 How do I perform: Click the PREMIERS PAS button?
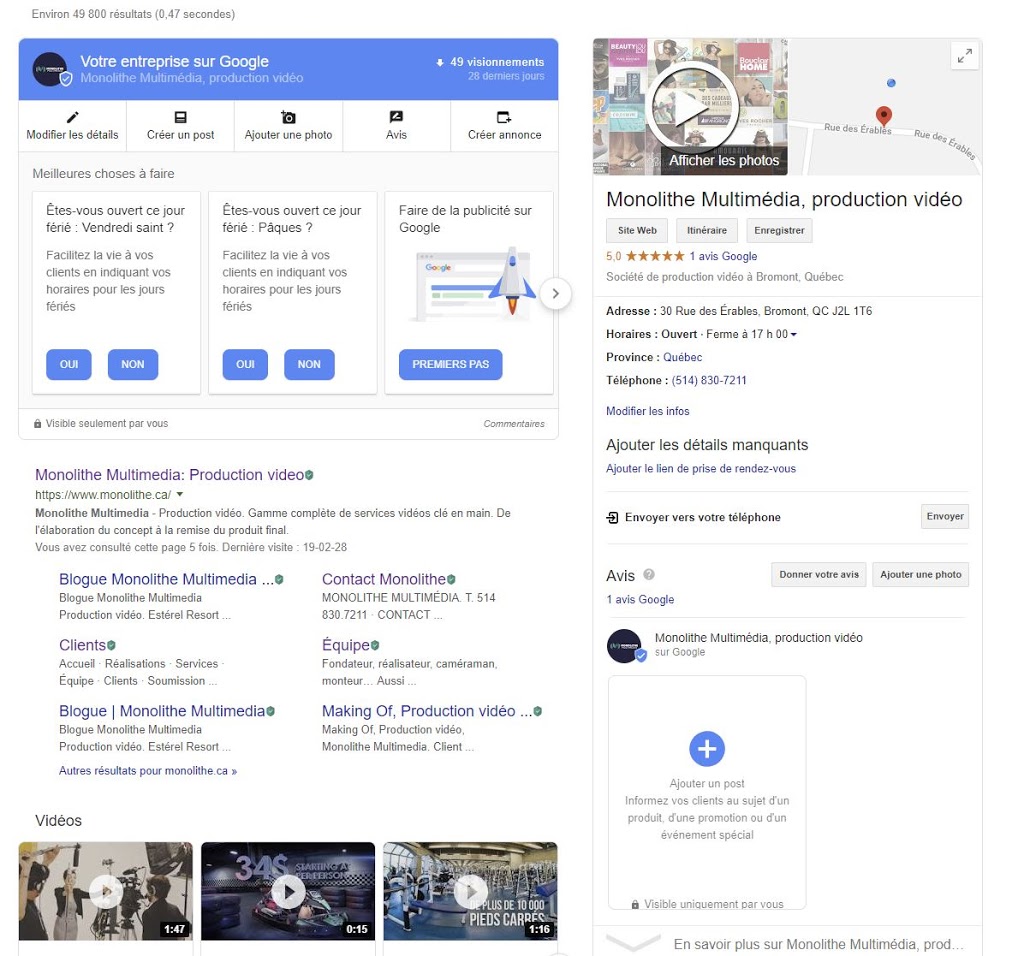(451, 364)
